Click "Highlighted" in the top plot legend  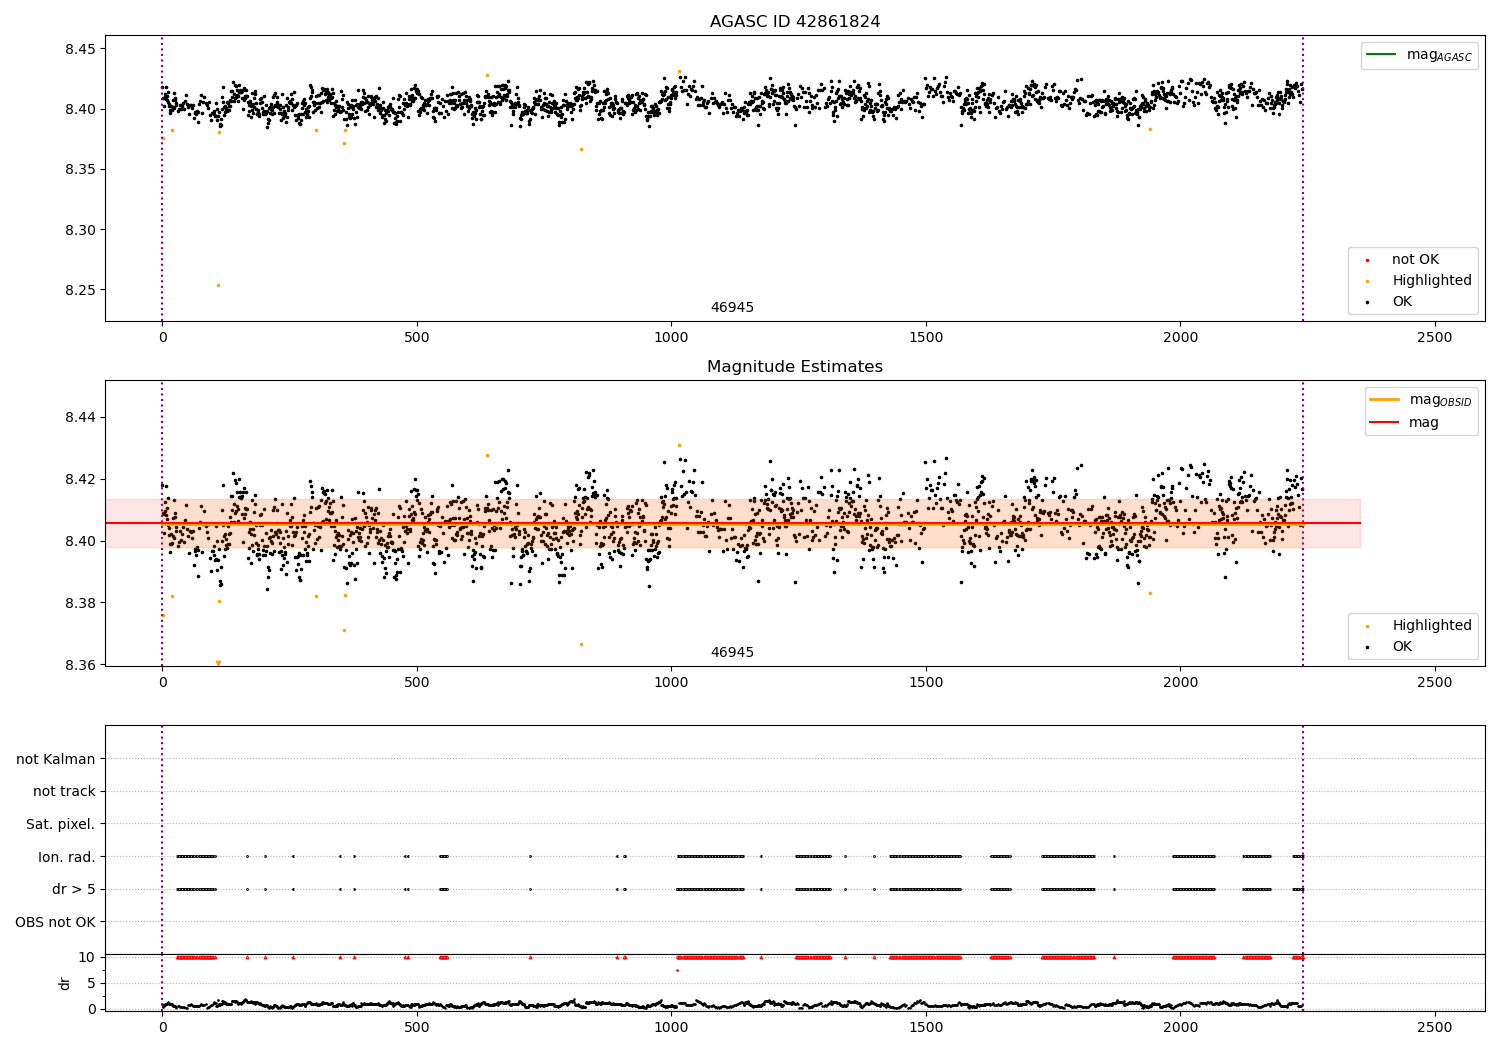pyautogui.click(x=1432, y=280)
